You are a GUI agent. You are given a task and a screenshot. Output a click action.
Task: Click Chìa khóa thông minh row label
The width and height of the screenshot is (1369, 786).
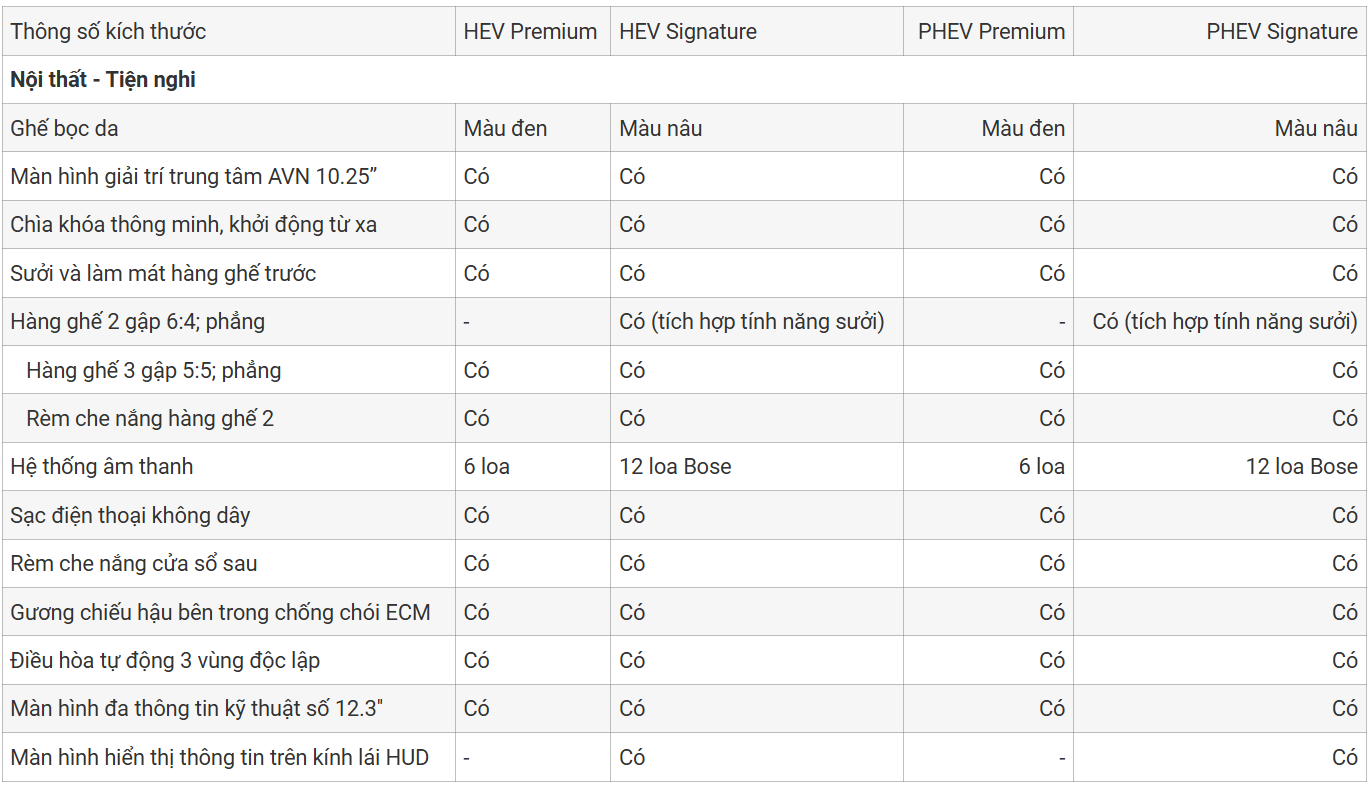pos(194,225)
